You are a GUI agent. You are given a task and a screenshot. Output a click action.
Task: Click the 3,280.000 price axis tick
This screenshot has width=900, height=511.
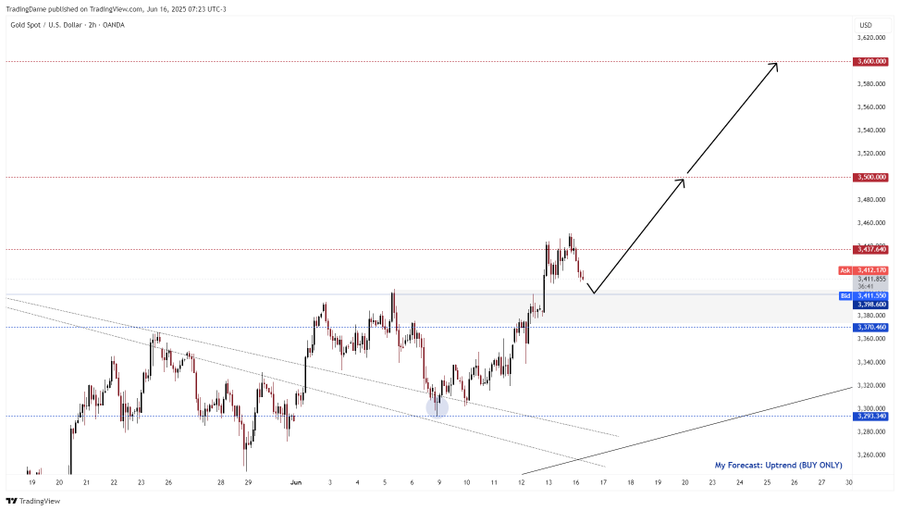click(x=871, y=432)
